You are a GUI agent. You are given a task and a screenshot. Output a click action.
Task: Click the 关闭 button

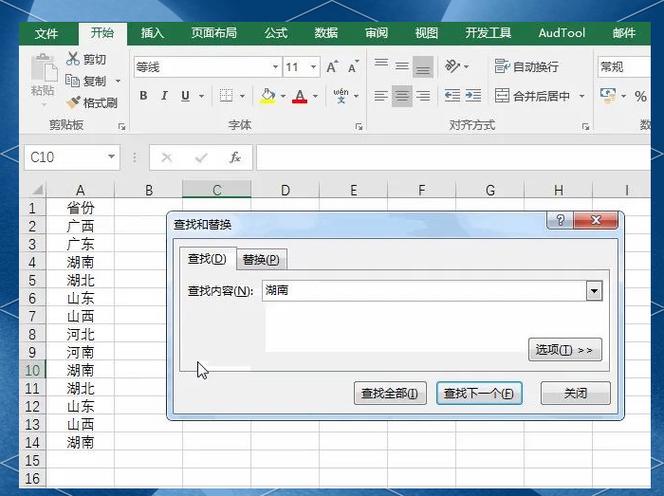[x=575, y=393]
